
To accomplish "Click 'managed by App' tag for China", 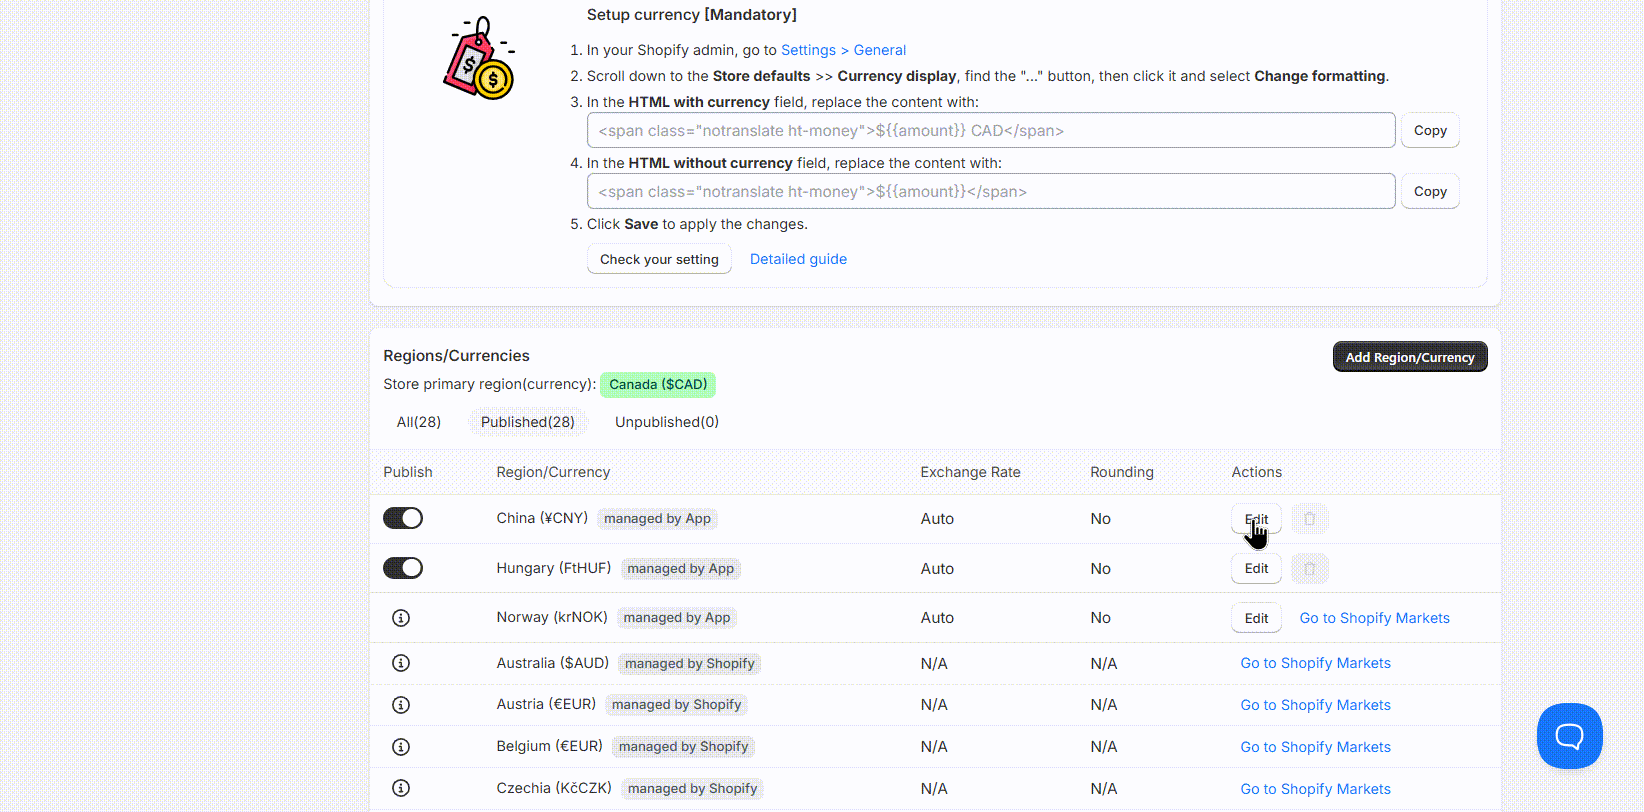I will (x=657, y=518).
